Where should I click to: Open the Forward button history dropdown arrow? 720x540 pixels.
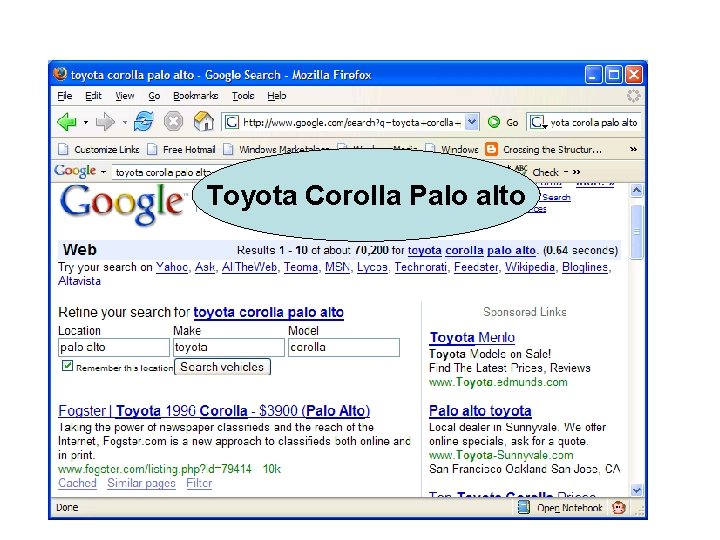coord(124,123)
